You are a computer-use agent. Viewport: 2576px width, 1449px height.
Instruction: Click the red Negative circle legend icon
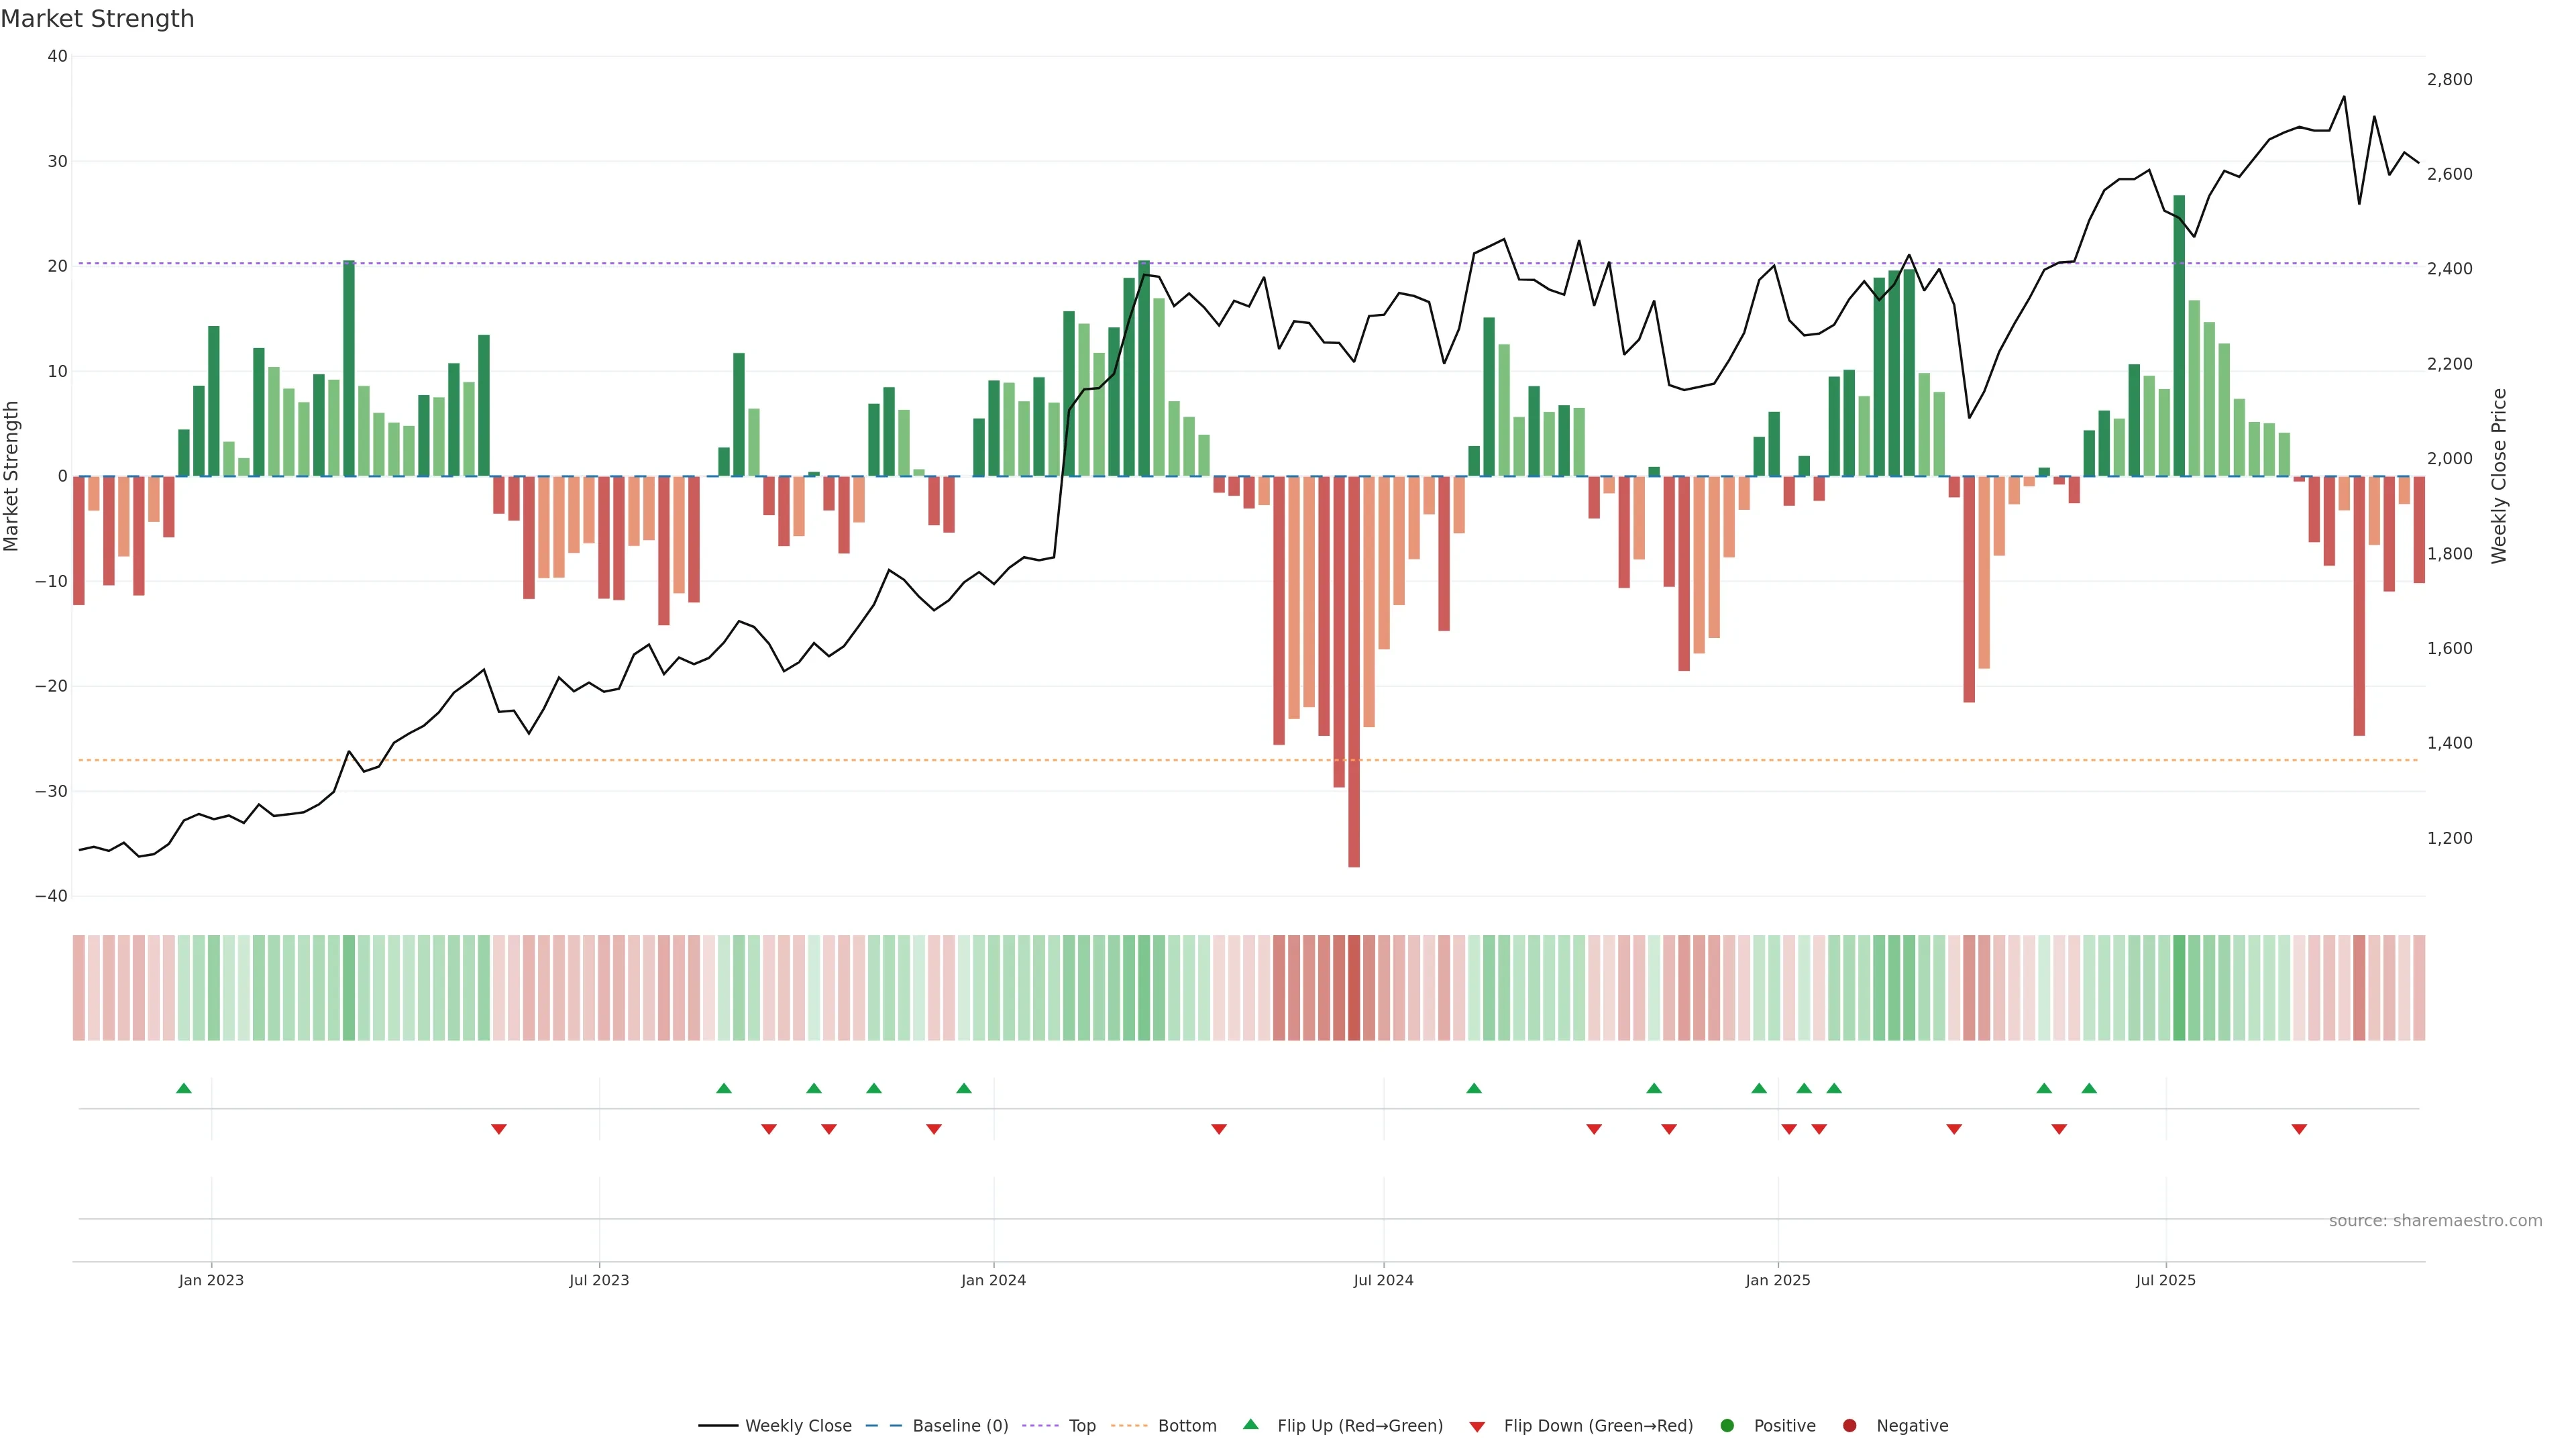tap(1849, 1425)
